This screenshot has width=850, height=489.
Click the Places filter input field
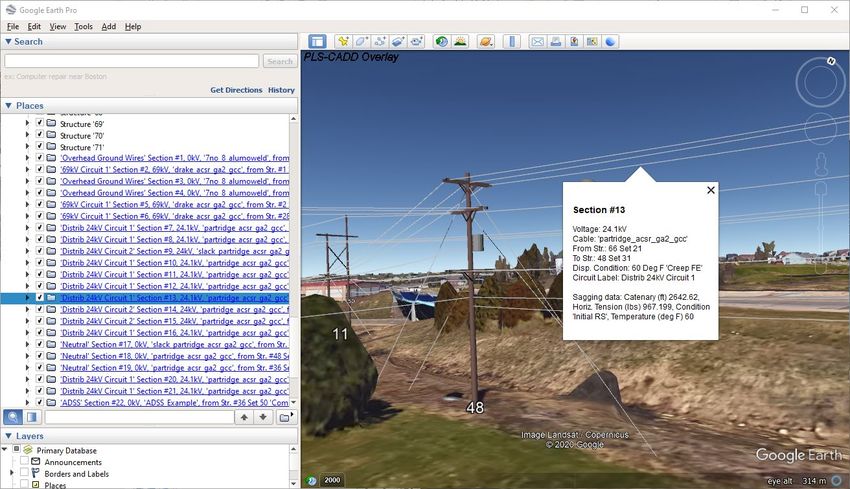(x=139, y=417)
